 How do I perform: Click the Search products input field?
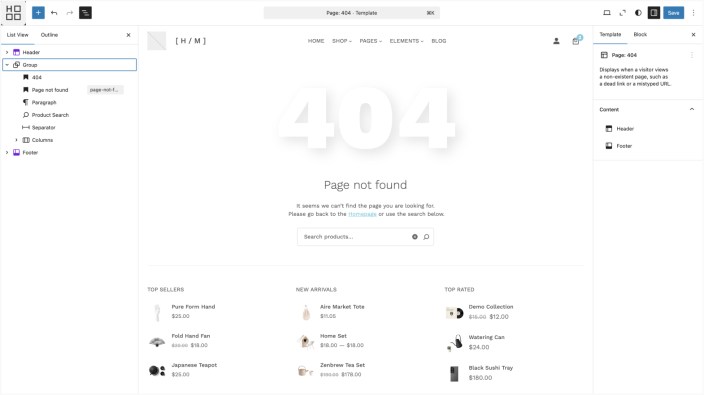click(x=355, y=237)
